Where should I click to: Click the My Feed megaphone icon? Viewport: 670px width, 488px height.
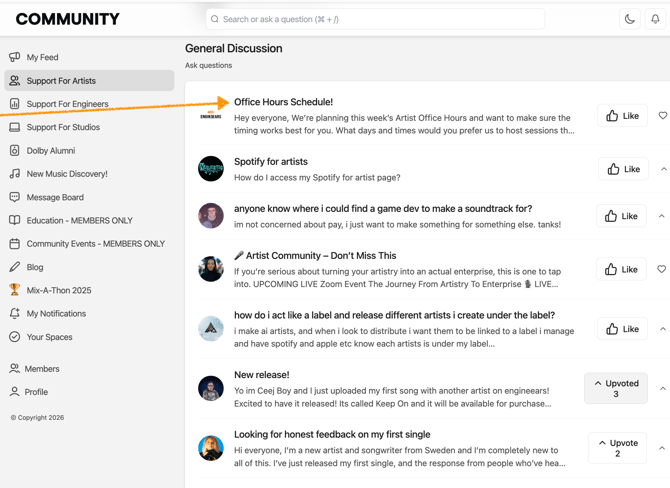tap(14, 57)
